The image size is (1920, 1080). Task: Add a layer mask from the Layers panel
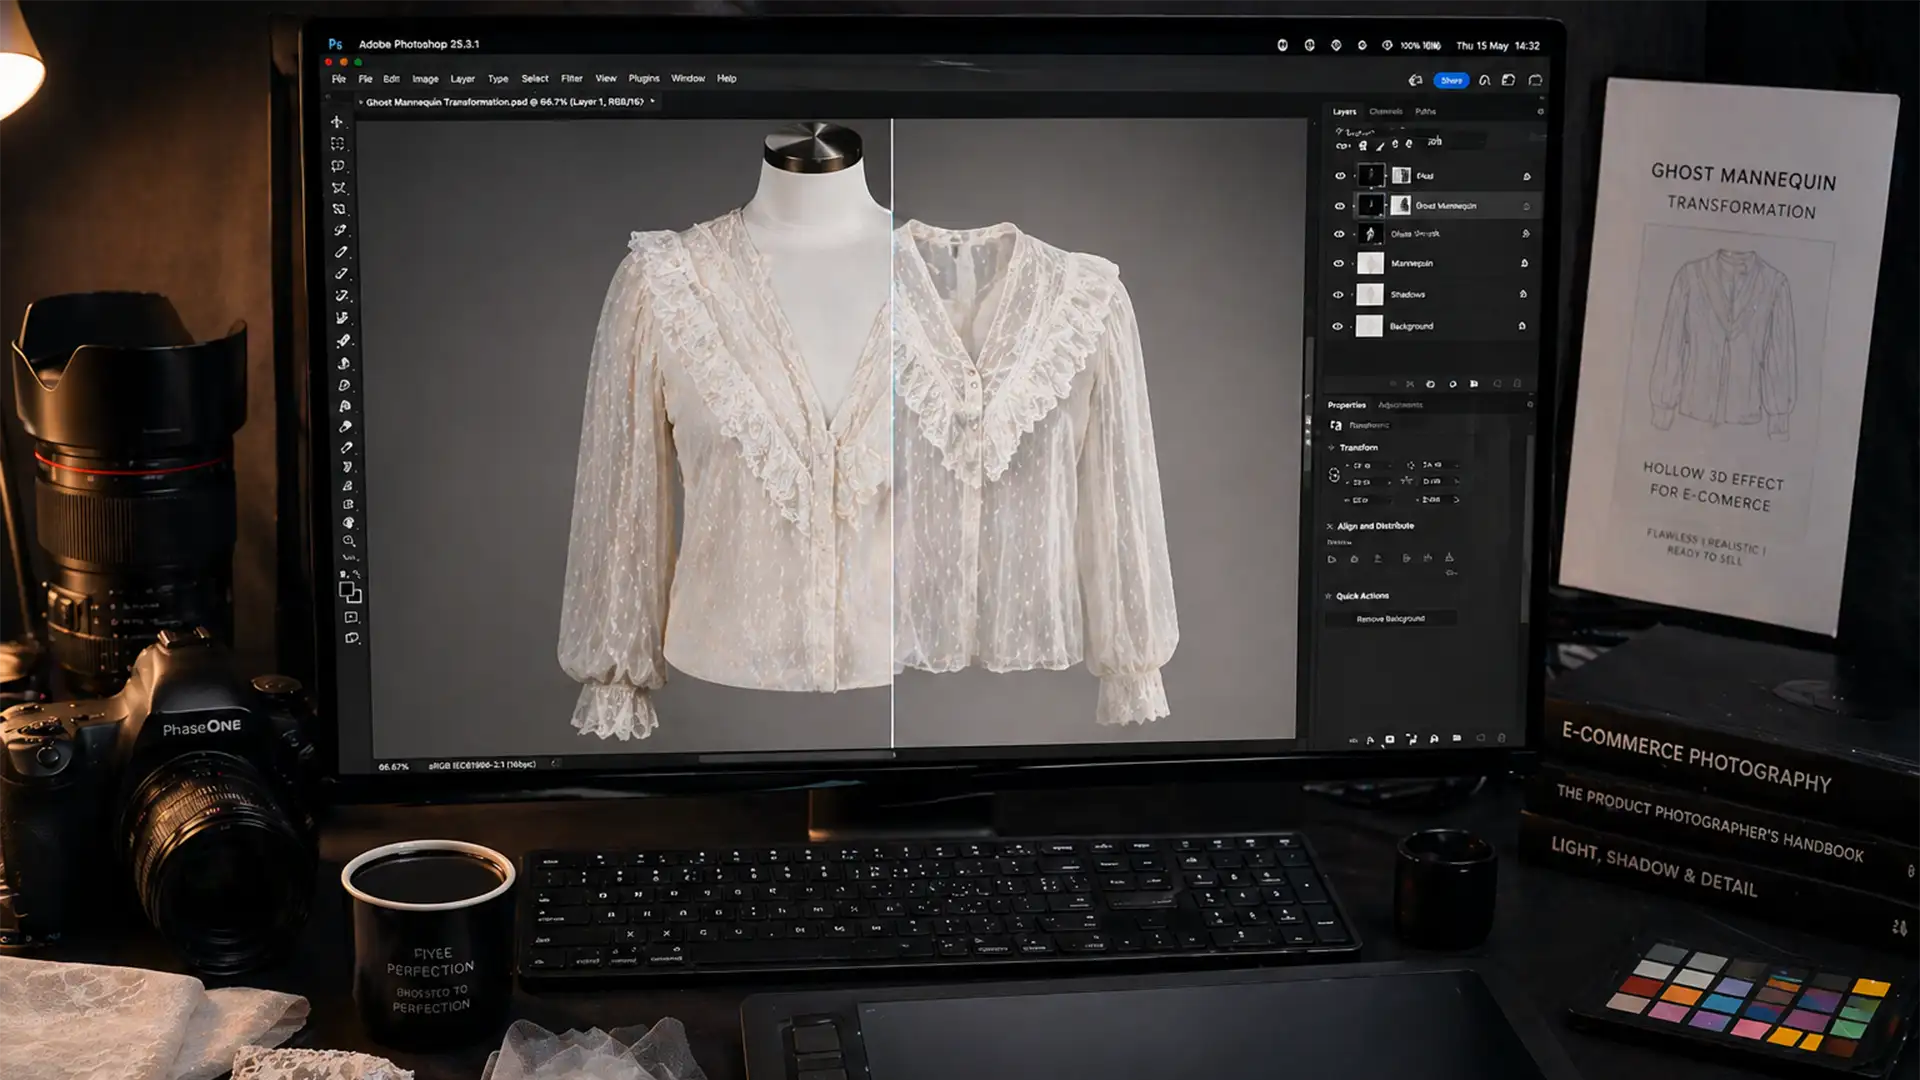1431,384
